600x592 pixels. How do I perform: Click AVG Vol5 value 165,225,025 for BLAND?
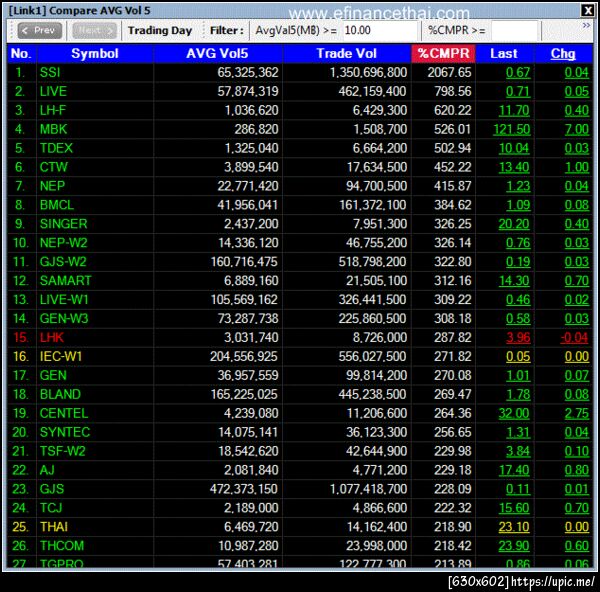pos(244,395)
